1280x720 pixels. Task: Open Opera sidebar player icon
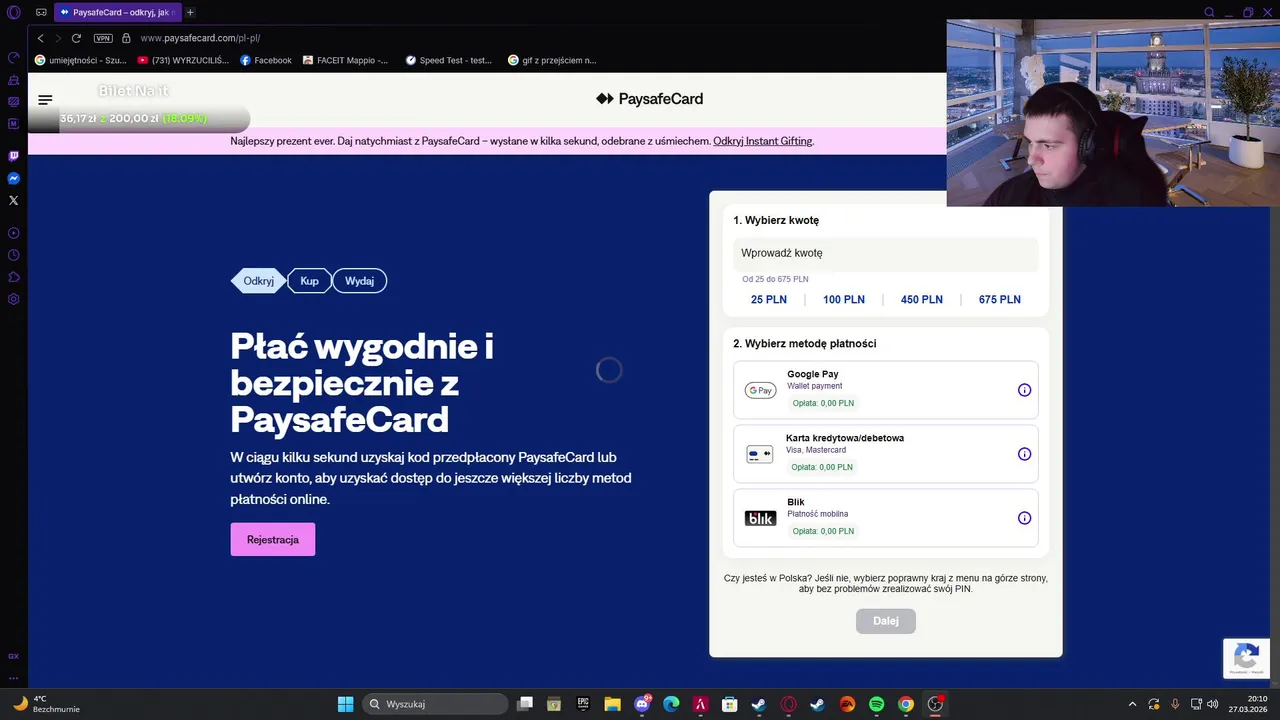click(x=14, y=233)
